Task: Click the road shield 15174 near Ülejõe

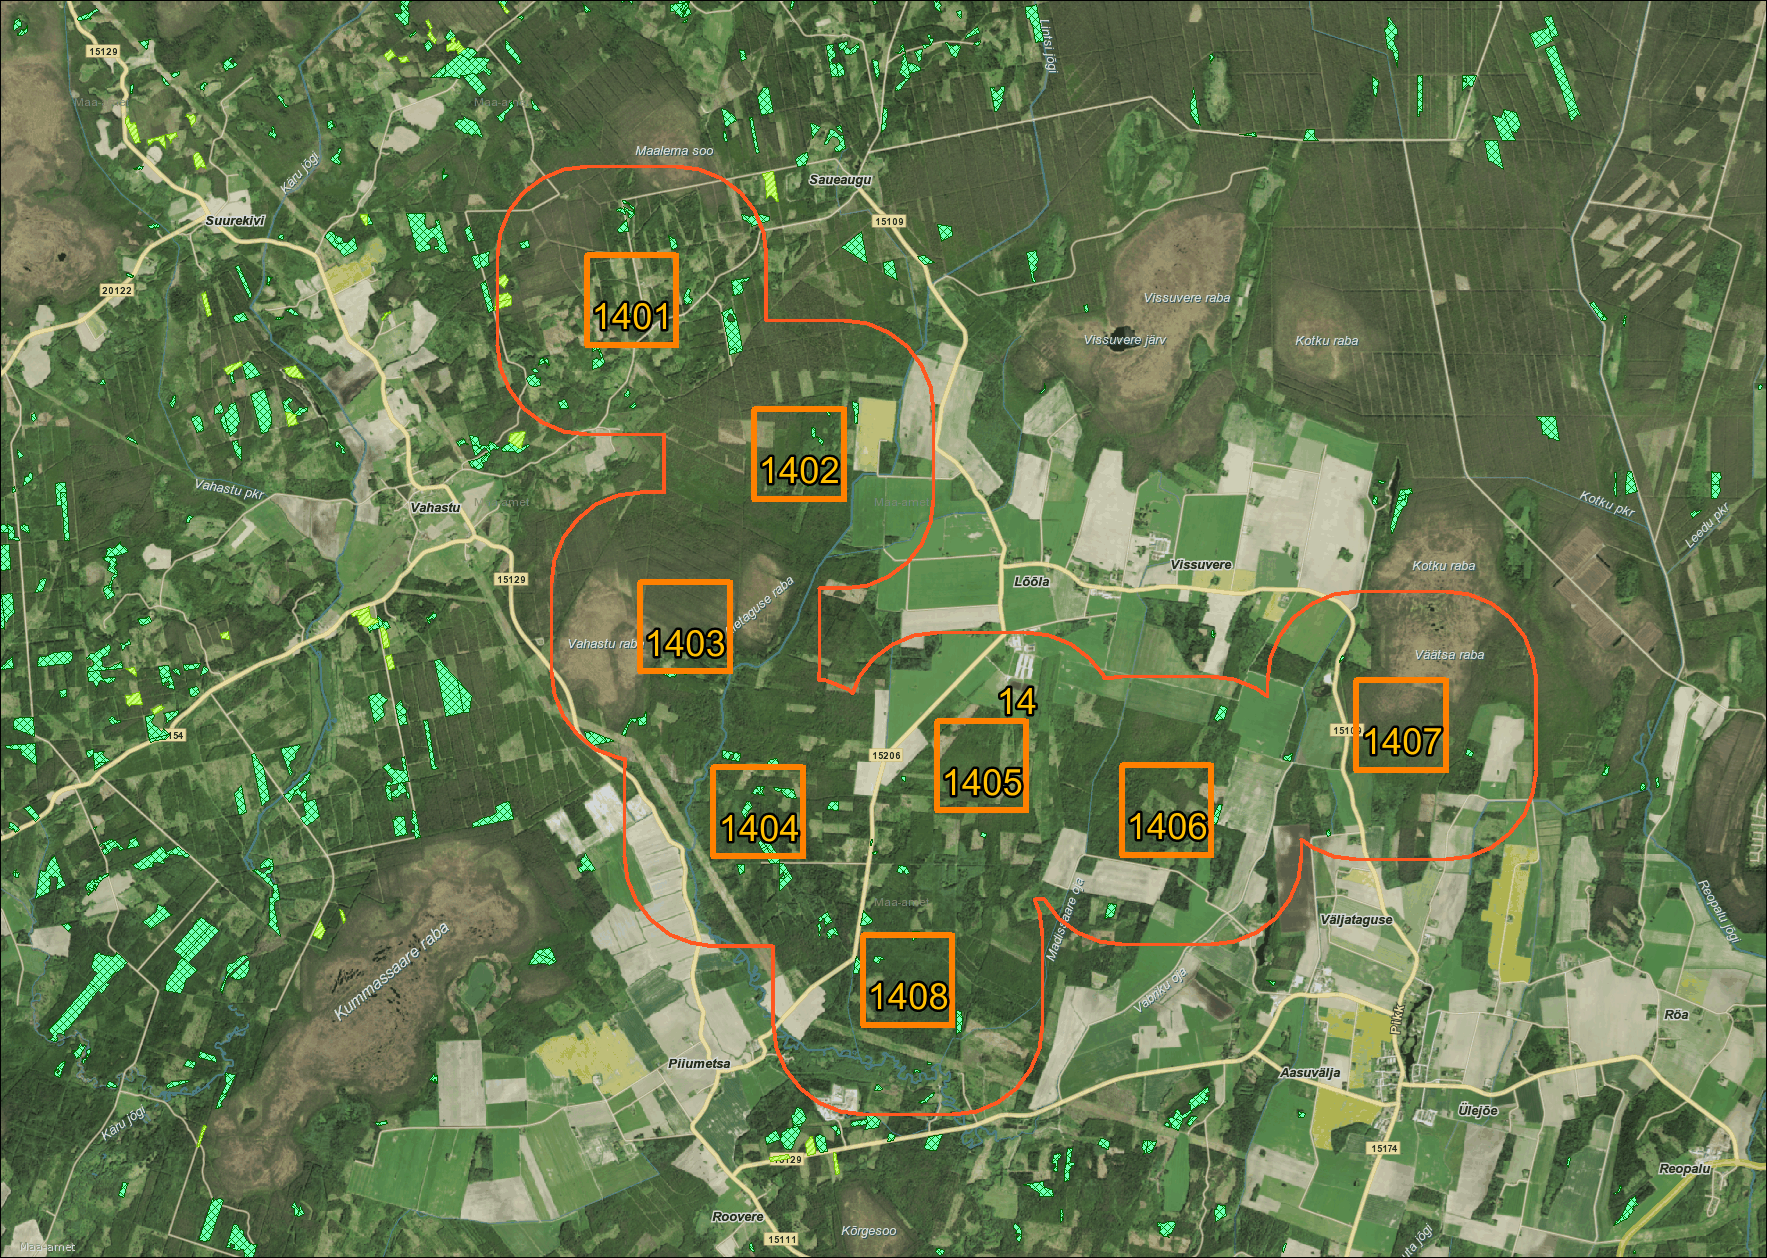Action: point(1384,1148)
